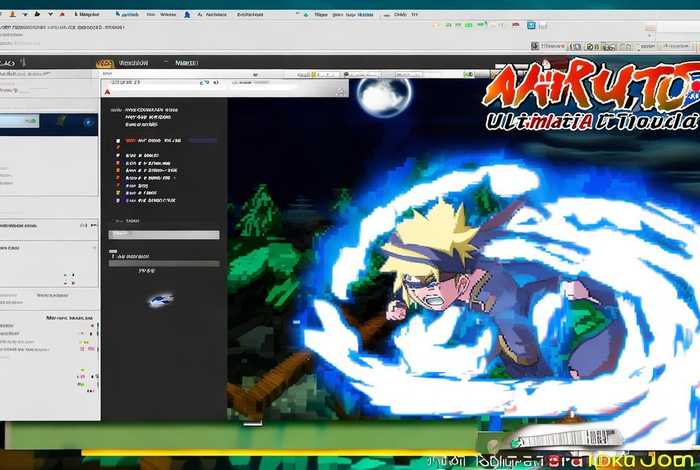Click the light gray input field in the dark panel
This screenshot has width=700, height=470.
[164, 235]
